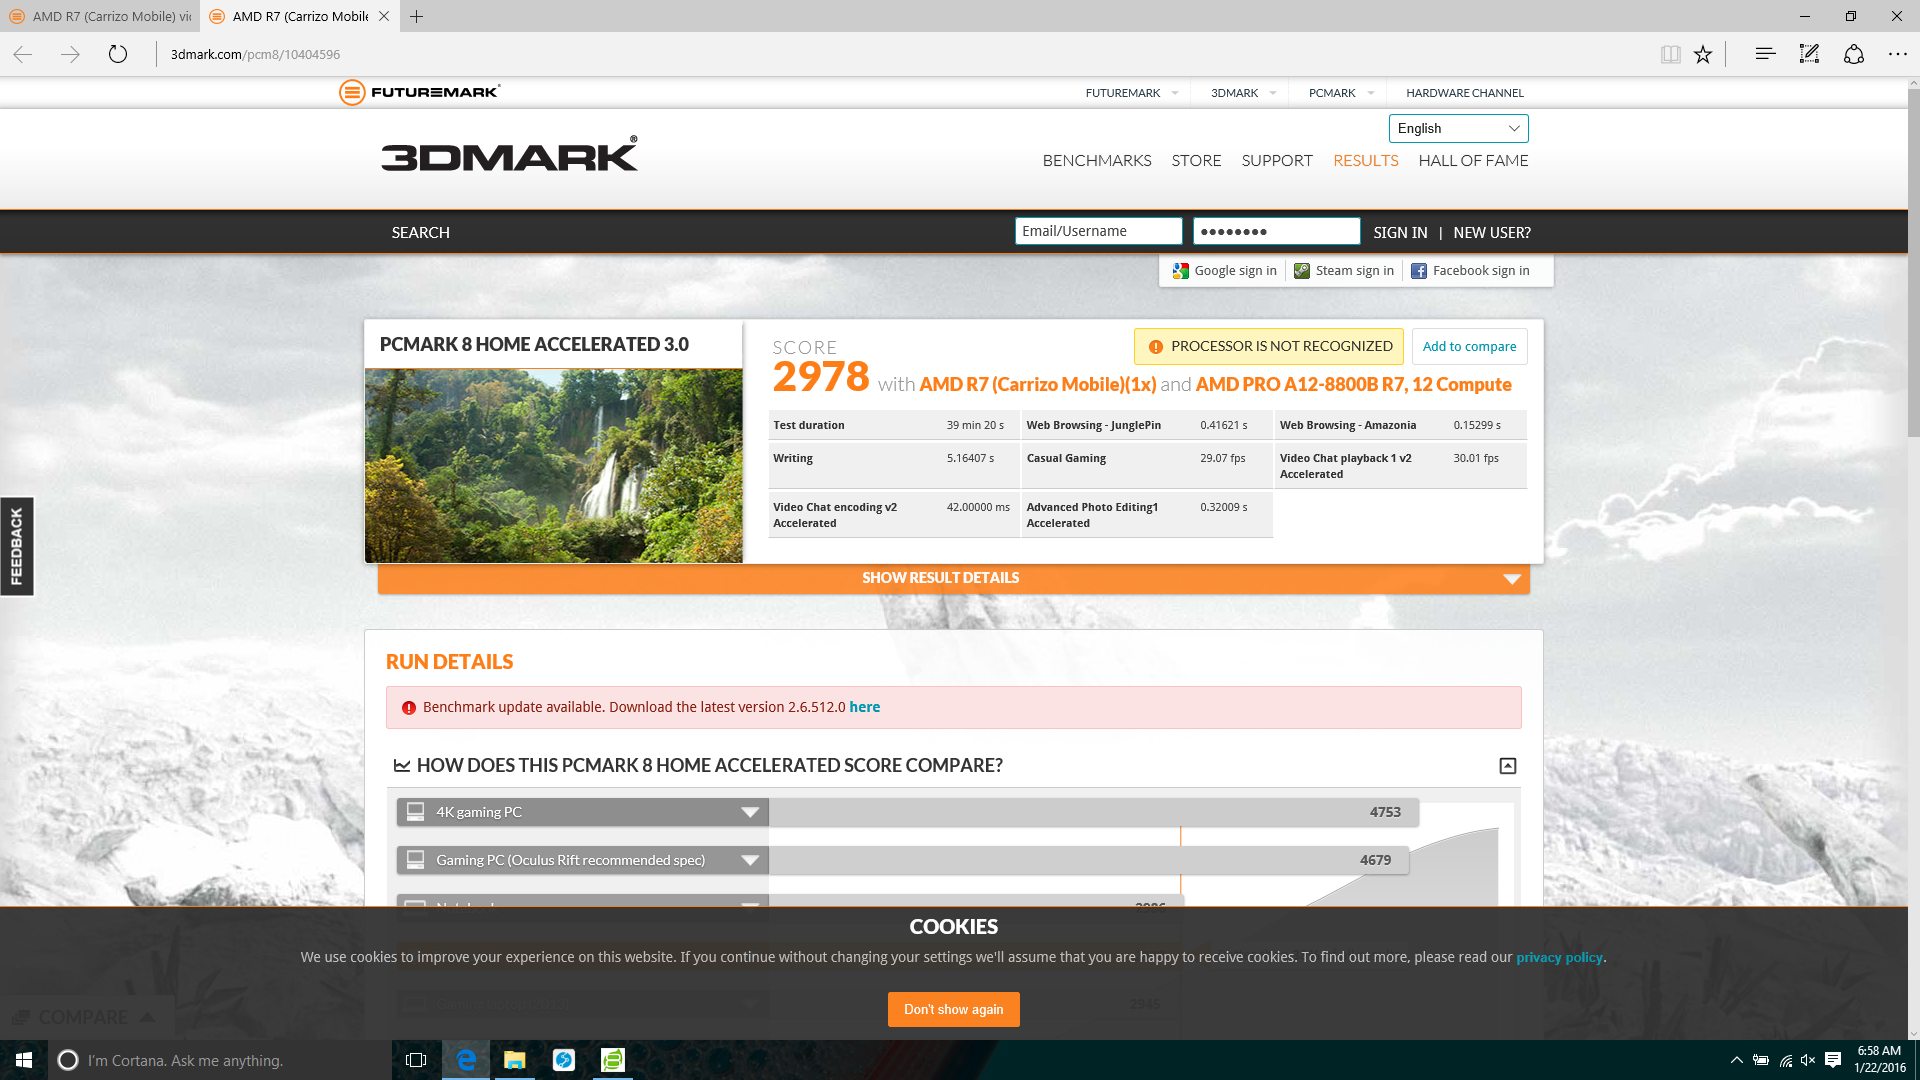The image size is (1920, 1080).
Task: Open a new browser tab
Action: (417, 16)
